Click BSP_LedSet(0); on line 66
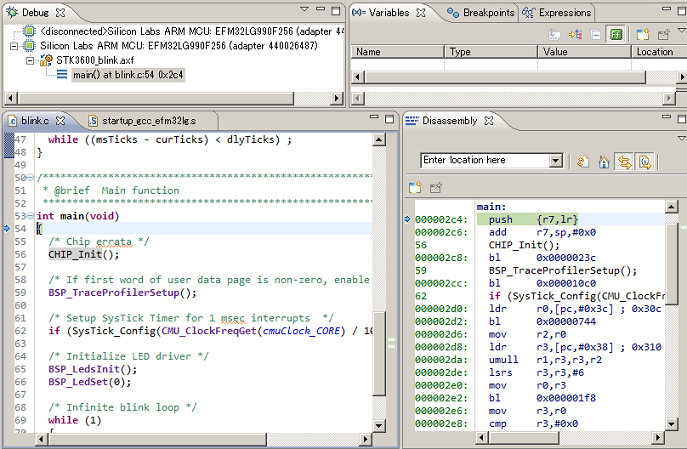This screenshot has height=449, width=687. pyautogui.click(x=89, y=382)
